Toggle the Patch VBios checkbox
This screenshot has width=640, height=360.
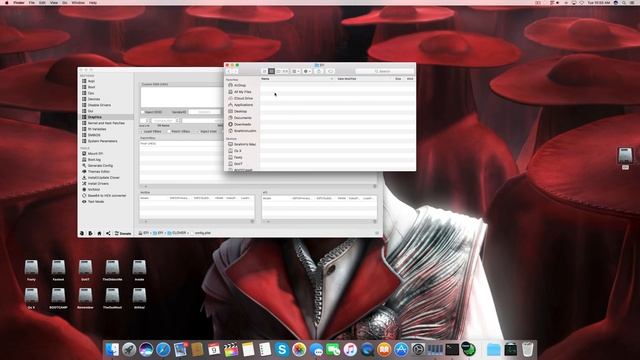pos(169,131)
